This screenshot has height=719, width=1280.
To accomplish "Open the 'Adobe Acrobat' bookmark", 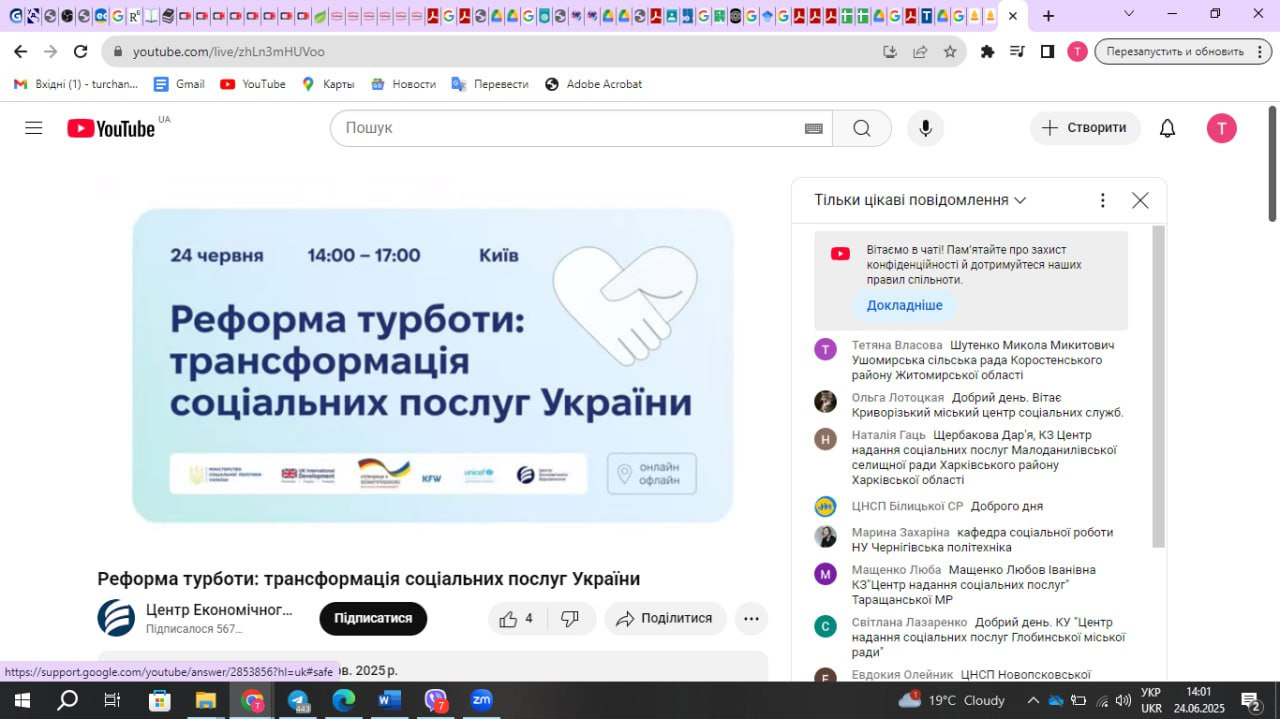I will (x=593, y=84).
